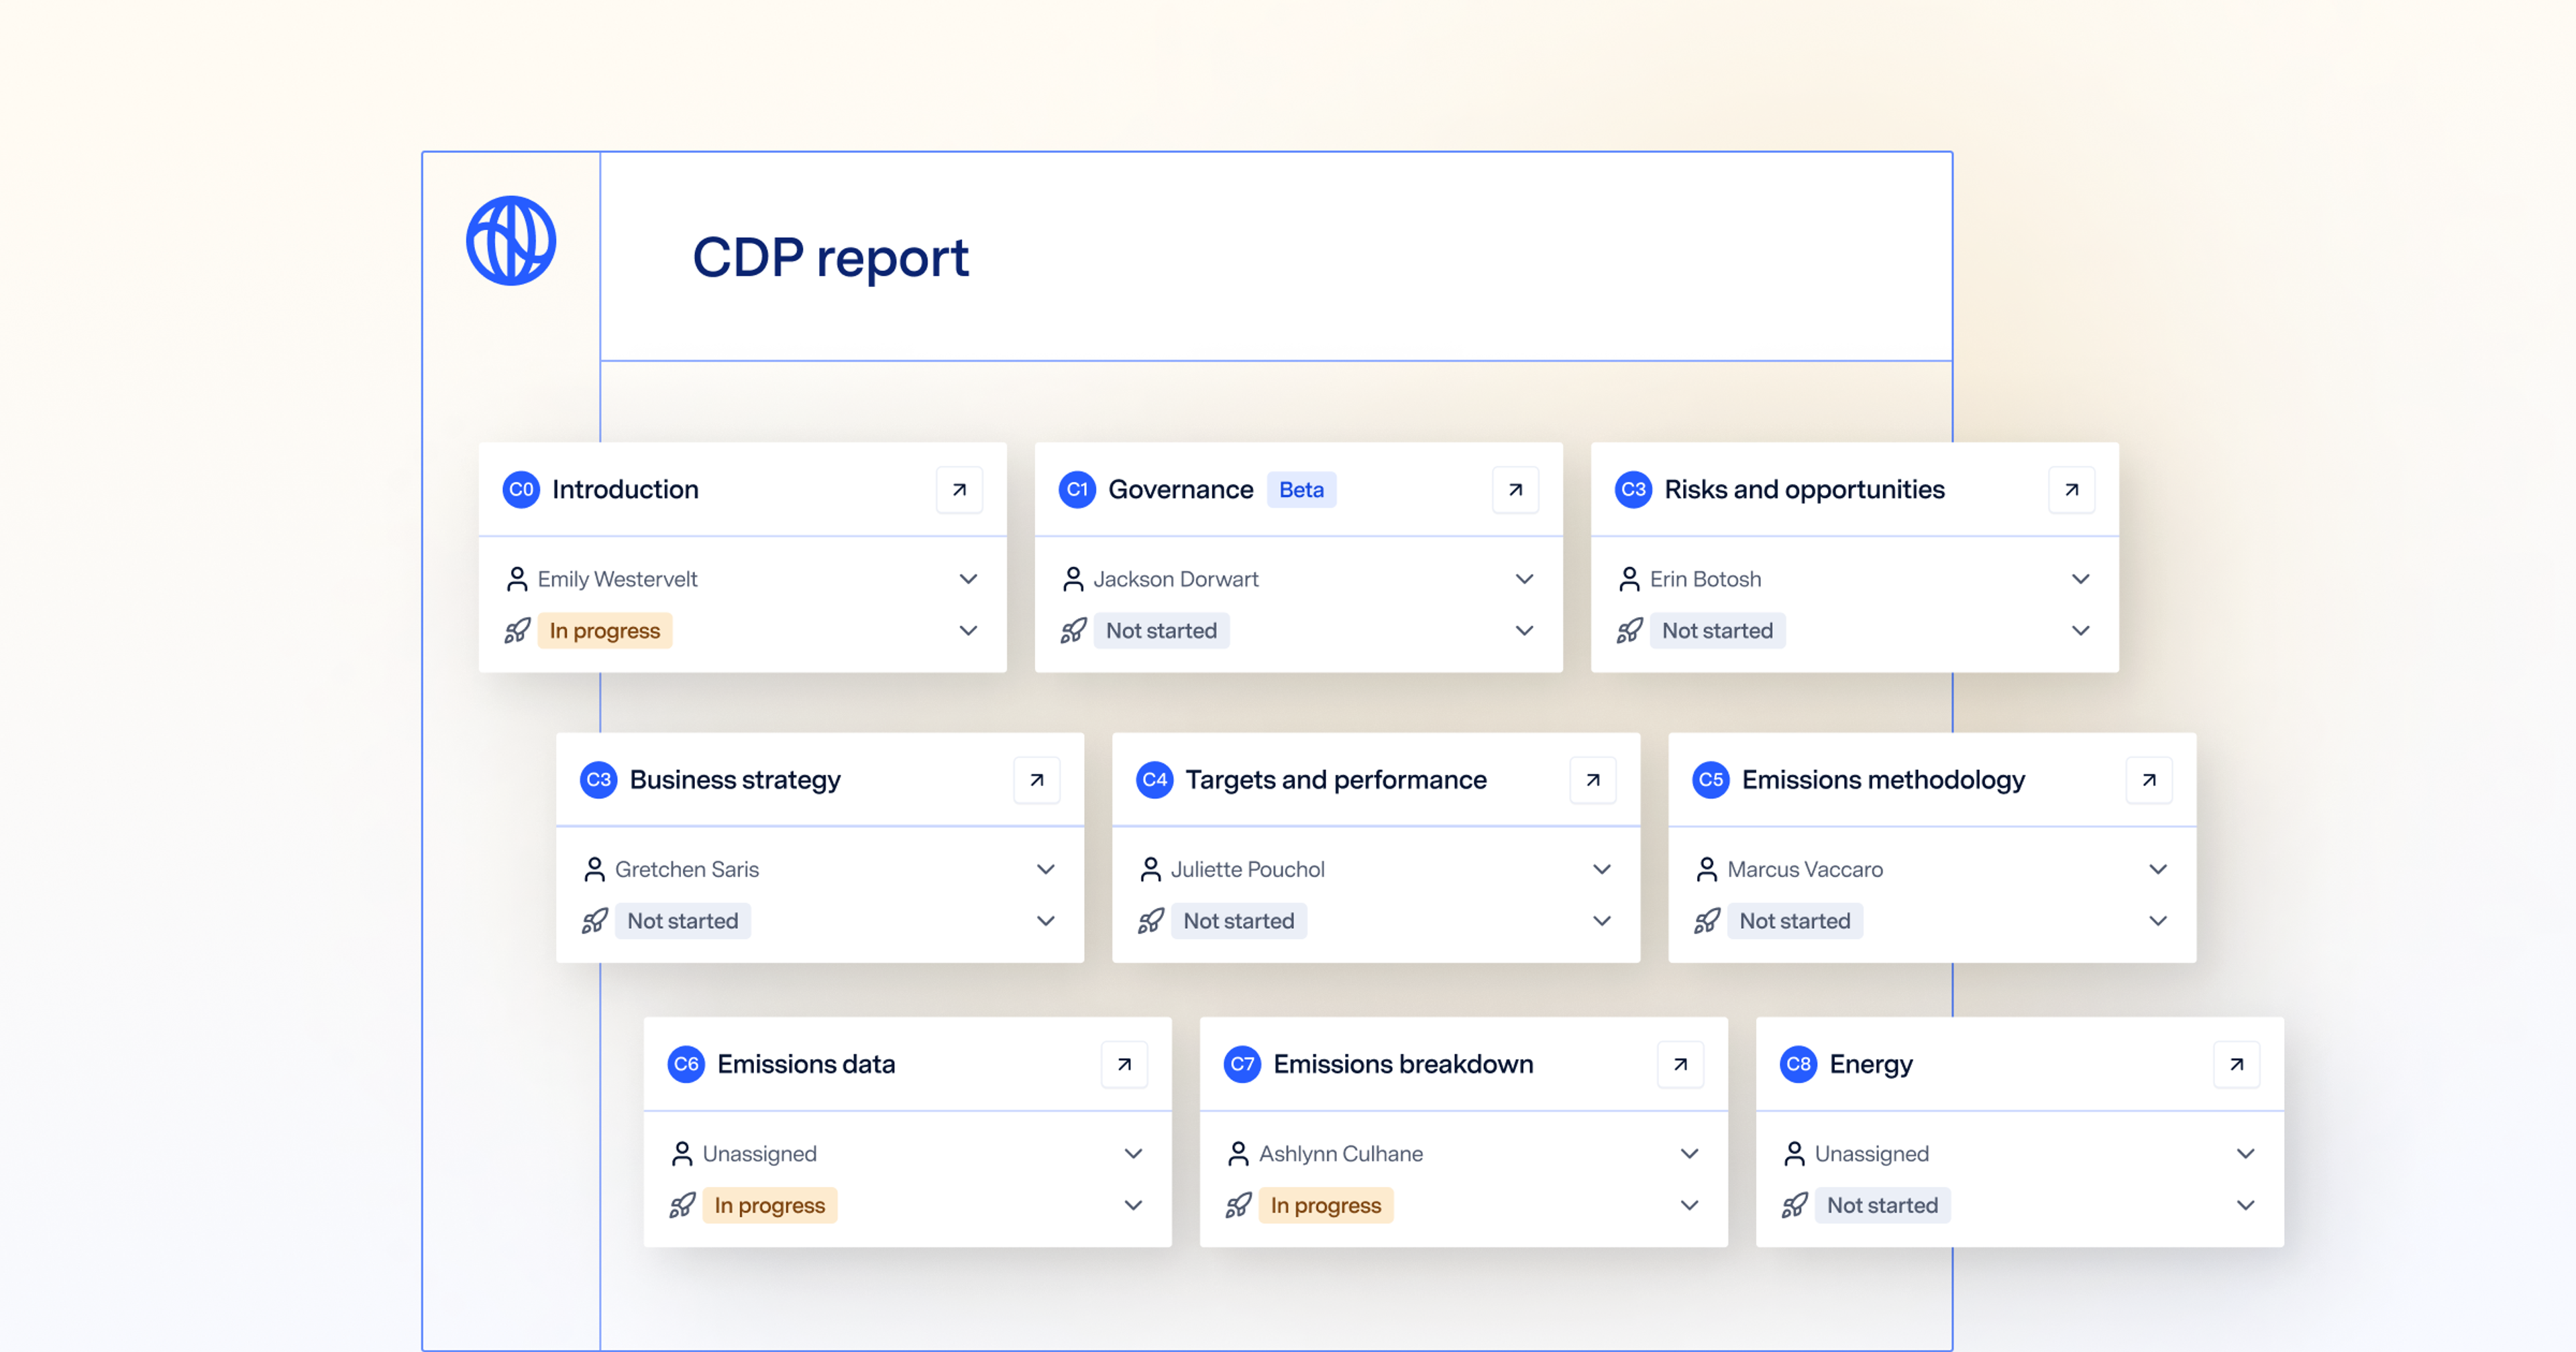2576x1352 pixels.
Task: Click the Business strategy title
Action: coord(735,780)
